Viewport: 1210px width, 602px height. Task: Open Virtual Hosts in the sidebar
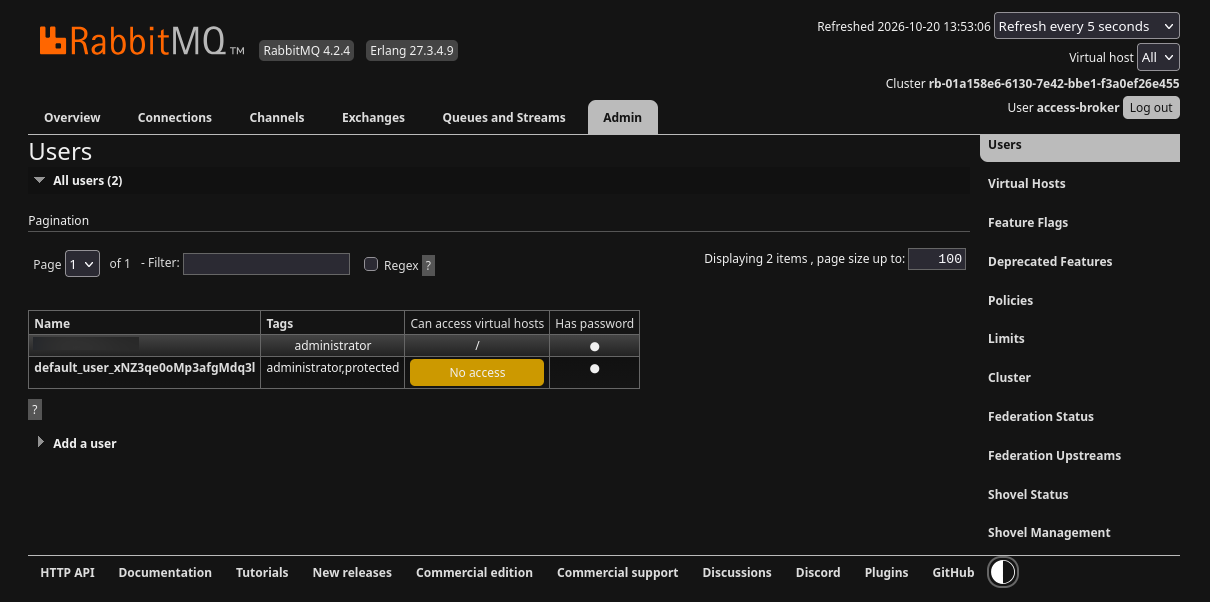[x=1026, y=183]
